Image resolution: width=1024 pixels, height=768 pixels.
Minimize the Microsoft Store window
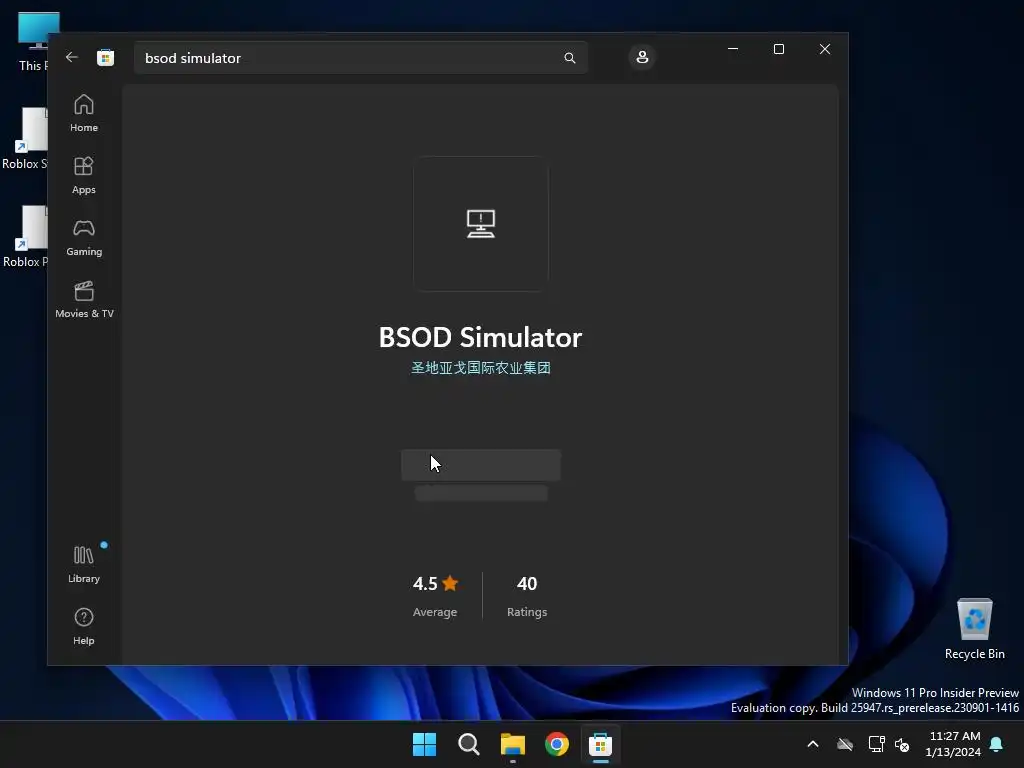click(x=733, y=49)
